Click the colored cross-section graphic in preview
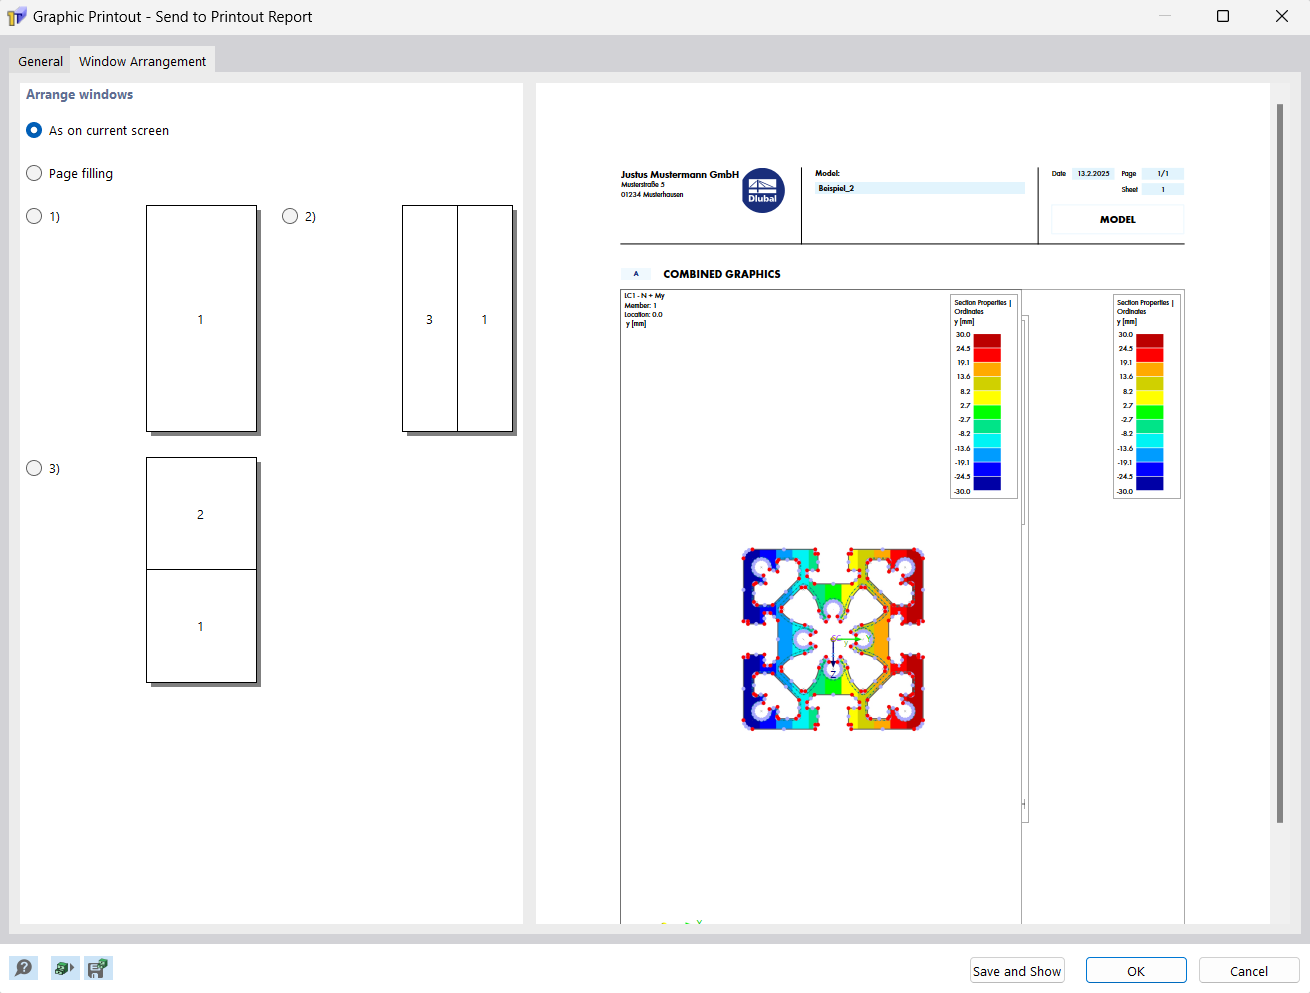 point(833,639)
